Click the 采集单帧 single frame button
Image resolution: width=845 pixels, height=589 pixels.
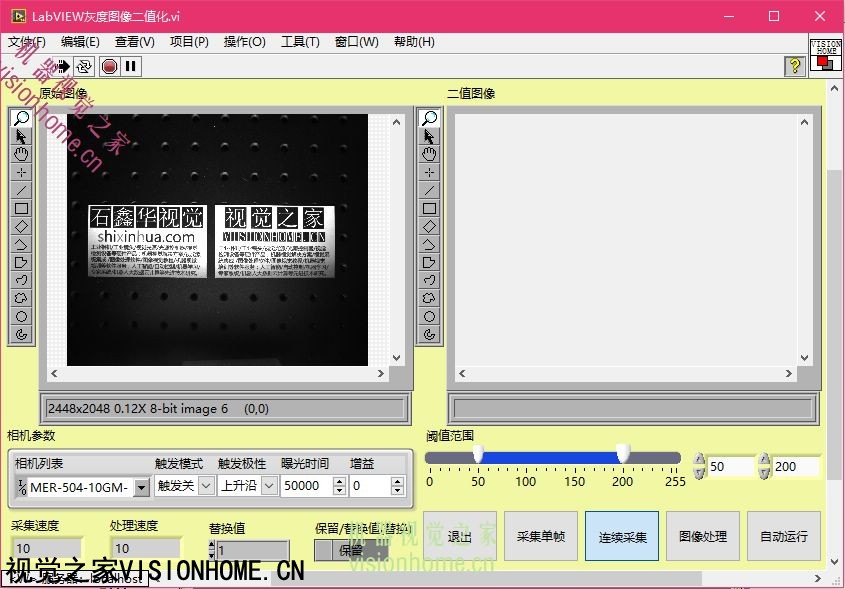(x=541, y=536)
